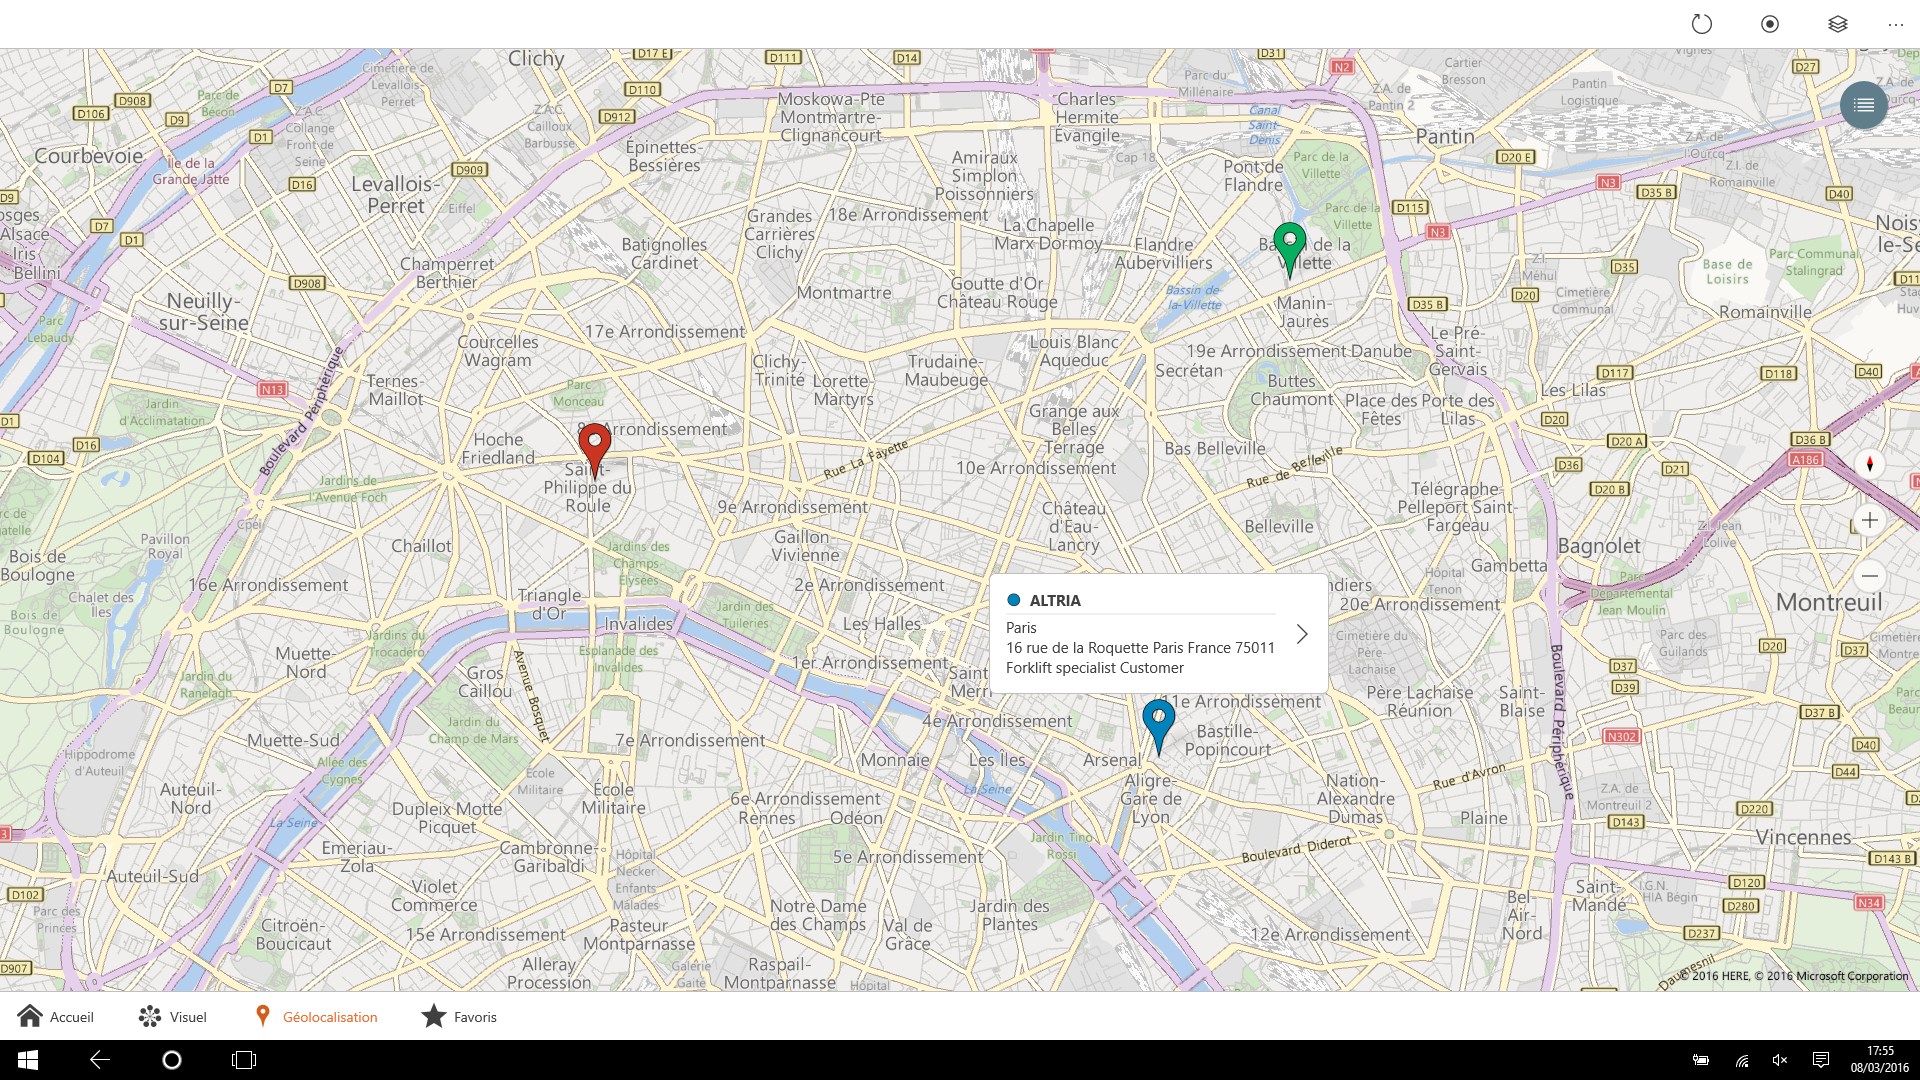
Task: Zoom in with the plus button
Action: point(1869,520)
